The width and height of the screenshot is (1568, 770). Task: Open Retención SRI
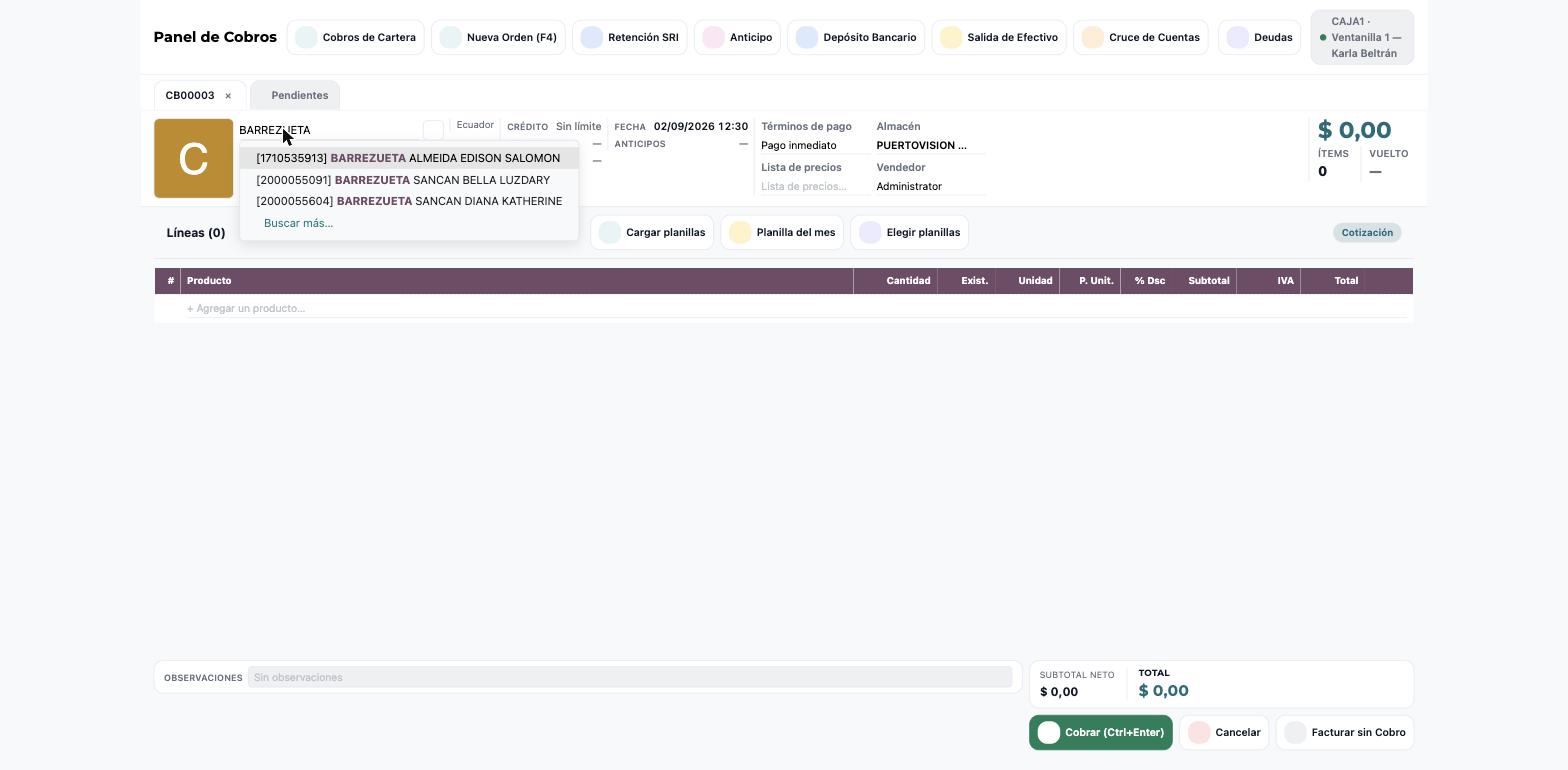[x=629, y=37]
